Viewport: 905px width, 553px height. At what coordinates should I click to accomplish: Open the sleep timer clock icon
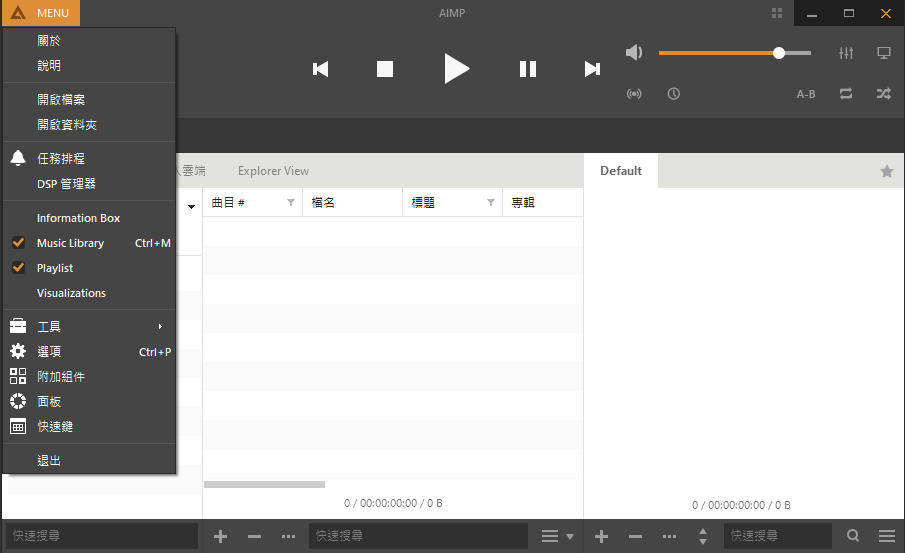point(674,94)
